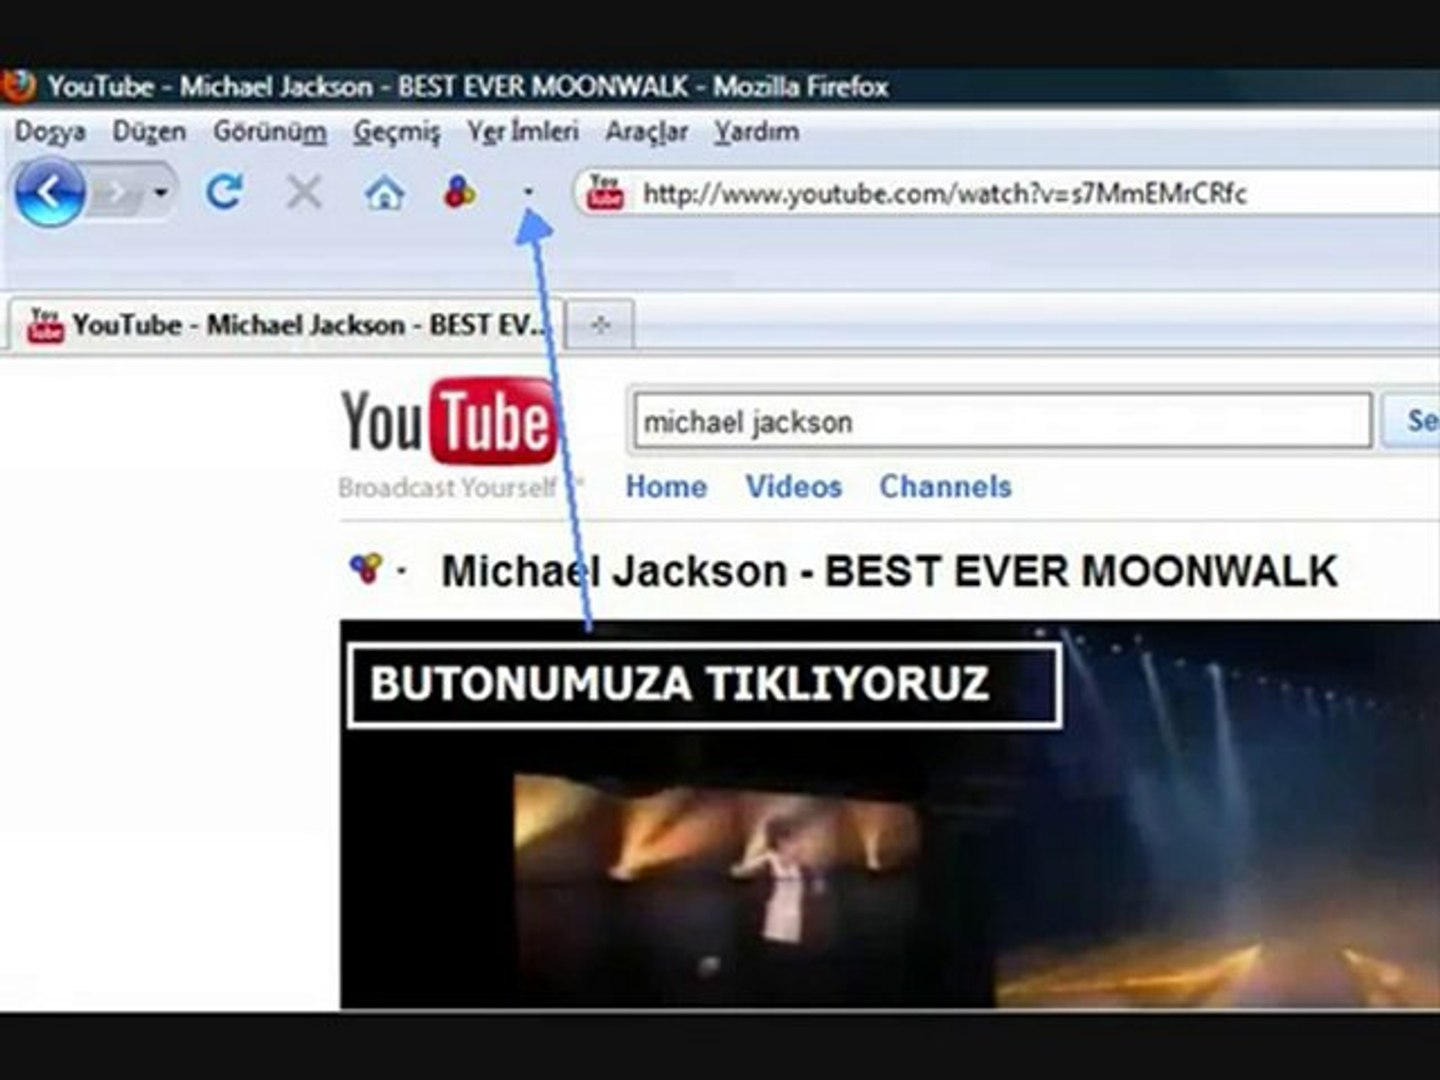Image resolution: width=1440 pixels, height=1080 pixels.
Task: Click the video player area
Action: [x=890, y=815]
